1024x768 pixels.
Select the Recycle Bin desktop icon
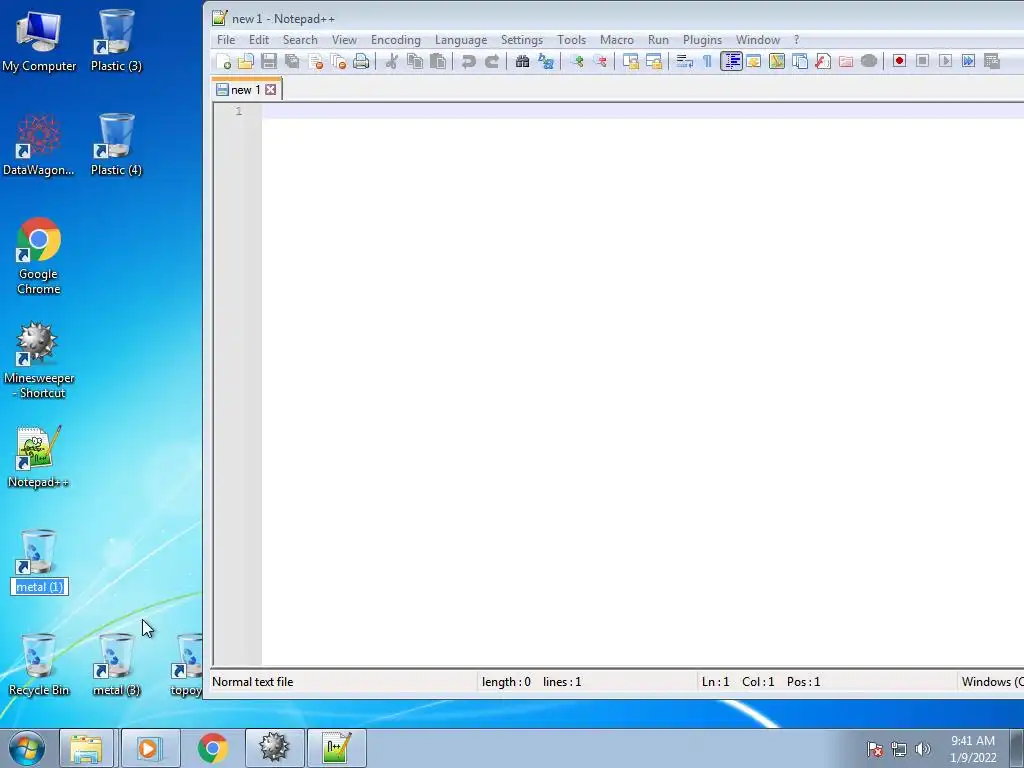(x=39, y=665)
